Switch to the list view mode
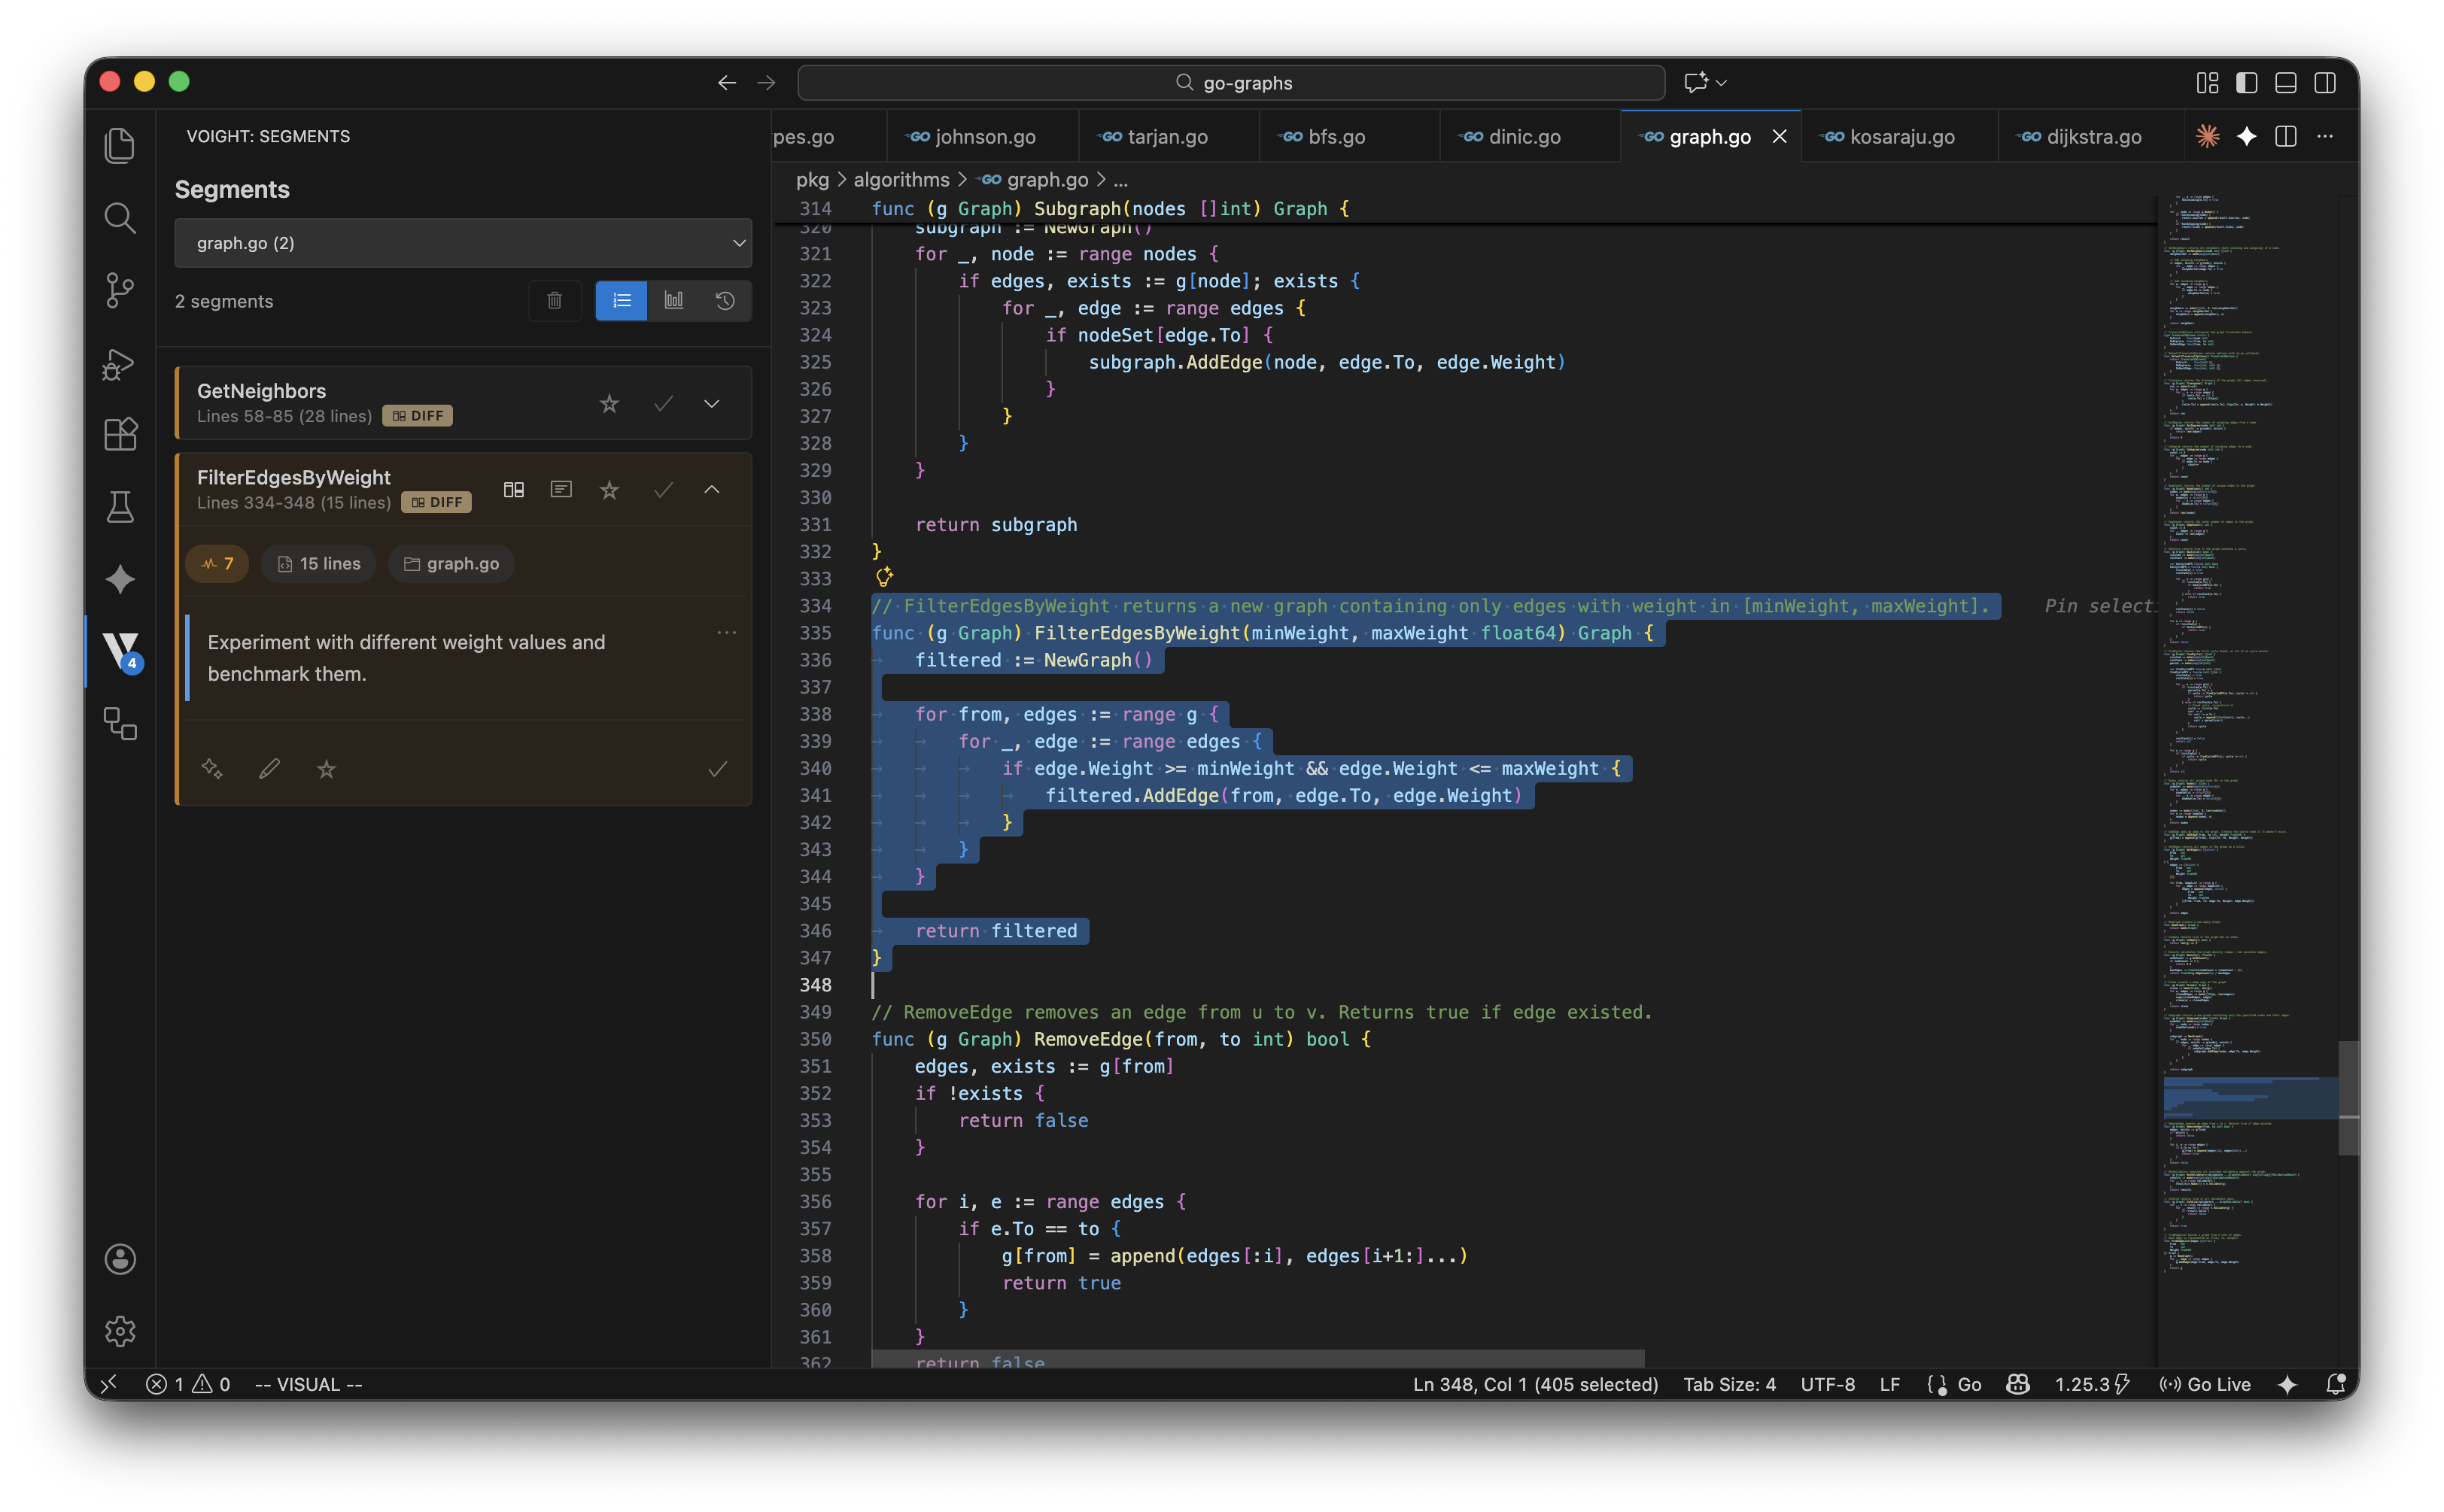 (621, 301)
